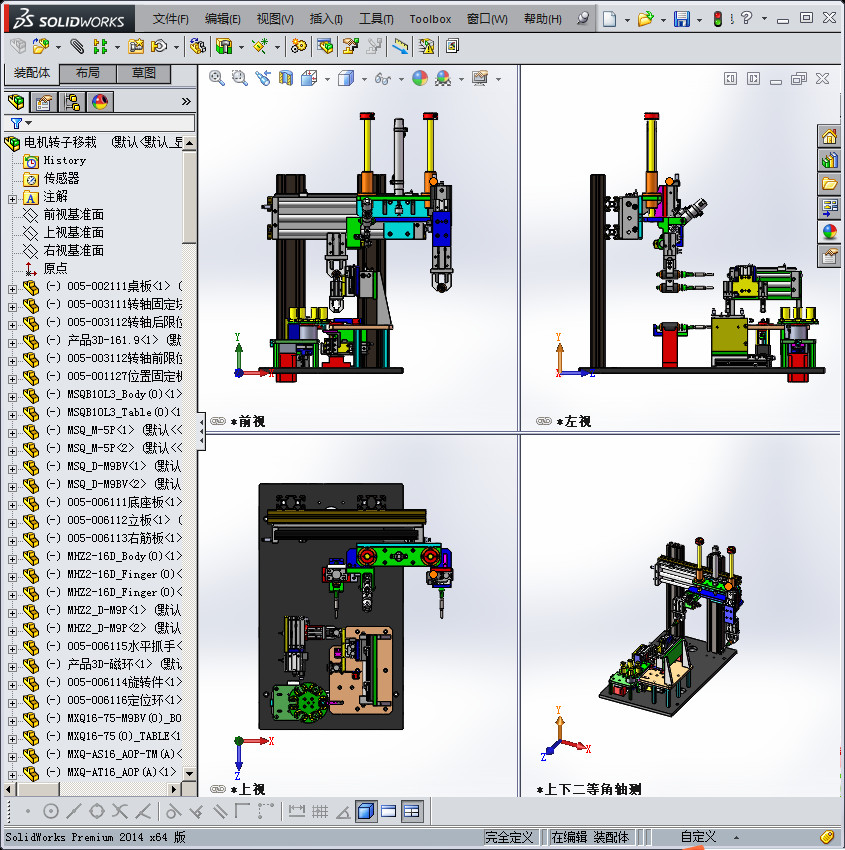Viewport: 845px width, 850px height.
Task: Create an Exploded View
Action: point(350,47)
